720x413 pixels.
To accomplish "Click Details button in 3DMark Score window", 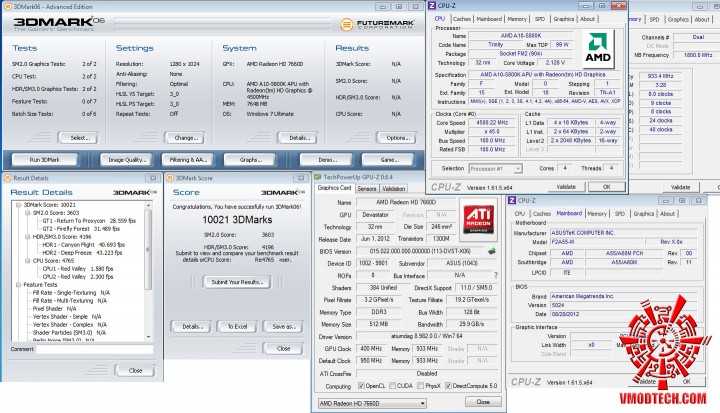I will click(x=191, y=327).
